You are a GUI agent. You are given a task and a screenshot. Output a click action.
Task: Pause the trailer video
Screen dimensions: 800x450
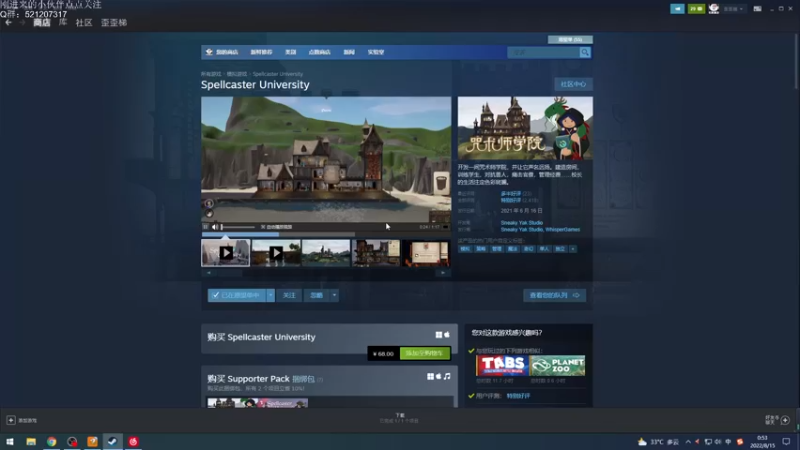(x=206, y=227)
